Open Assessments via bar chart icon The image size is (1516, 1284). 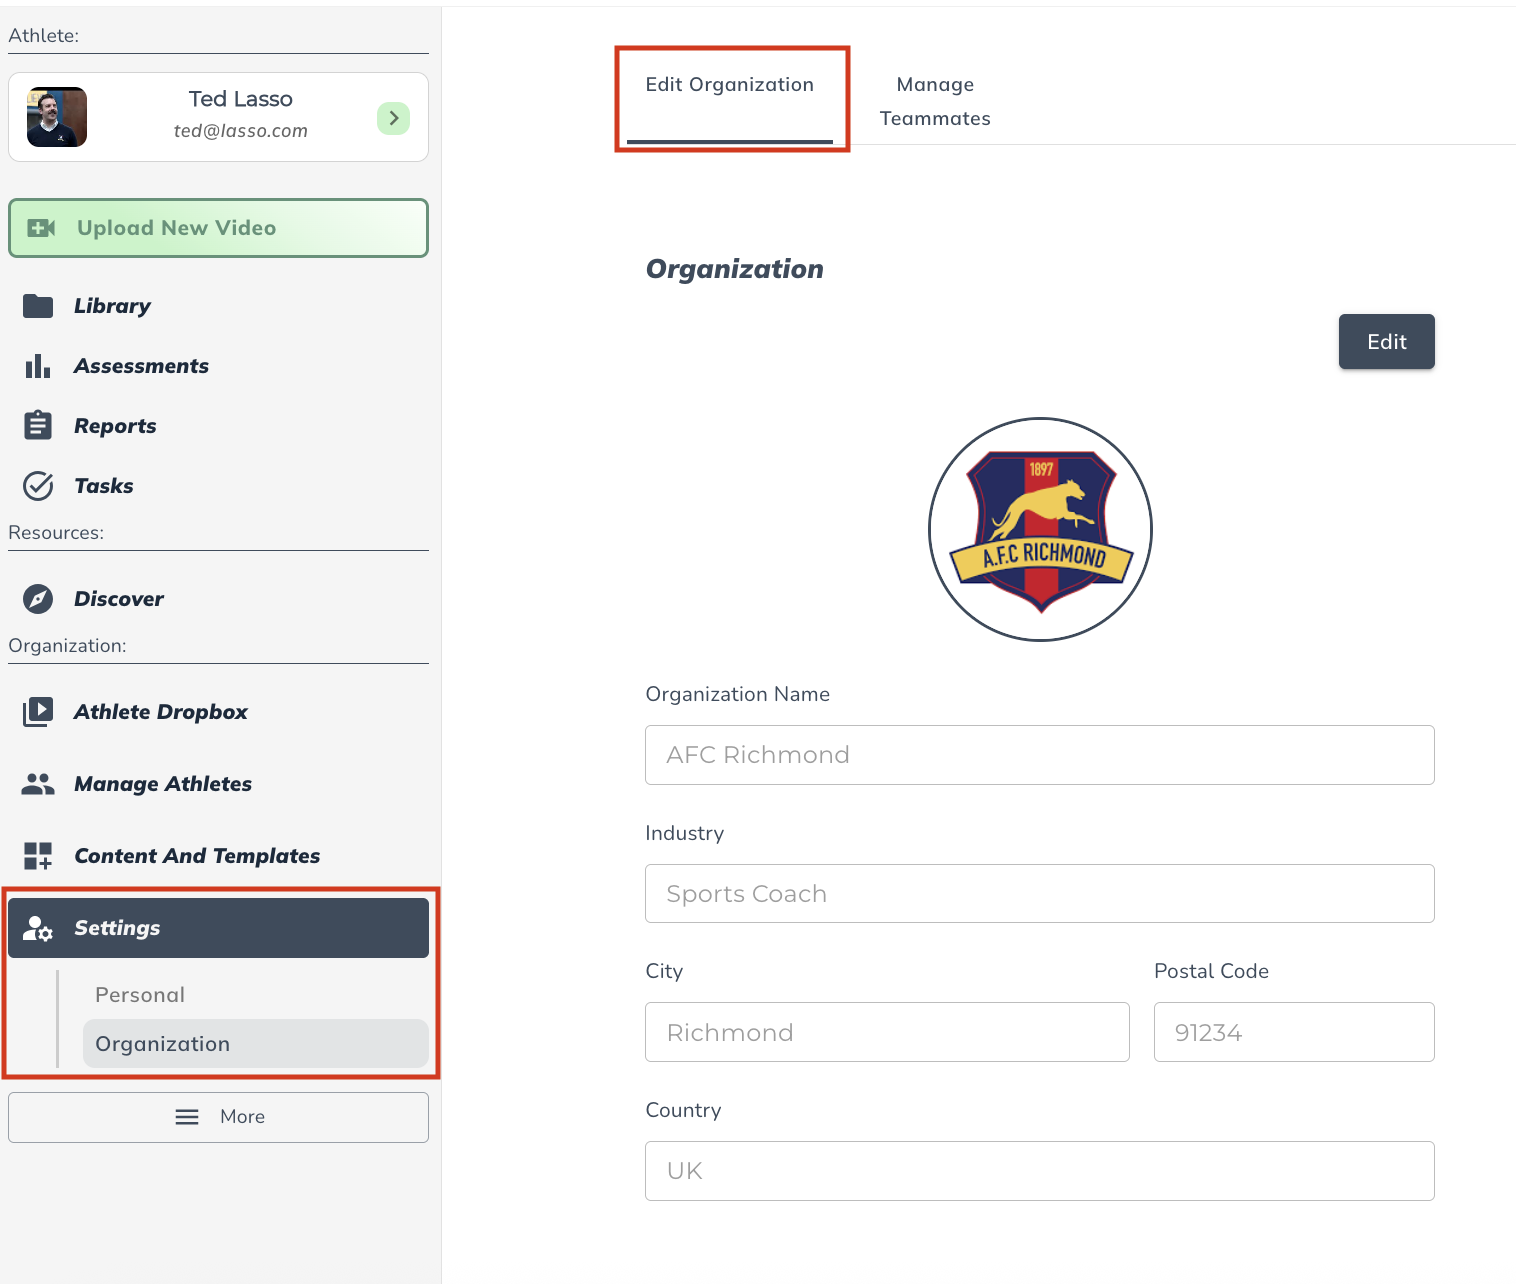pyautogui.click(x=38, y=366)
